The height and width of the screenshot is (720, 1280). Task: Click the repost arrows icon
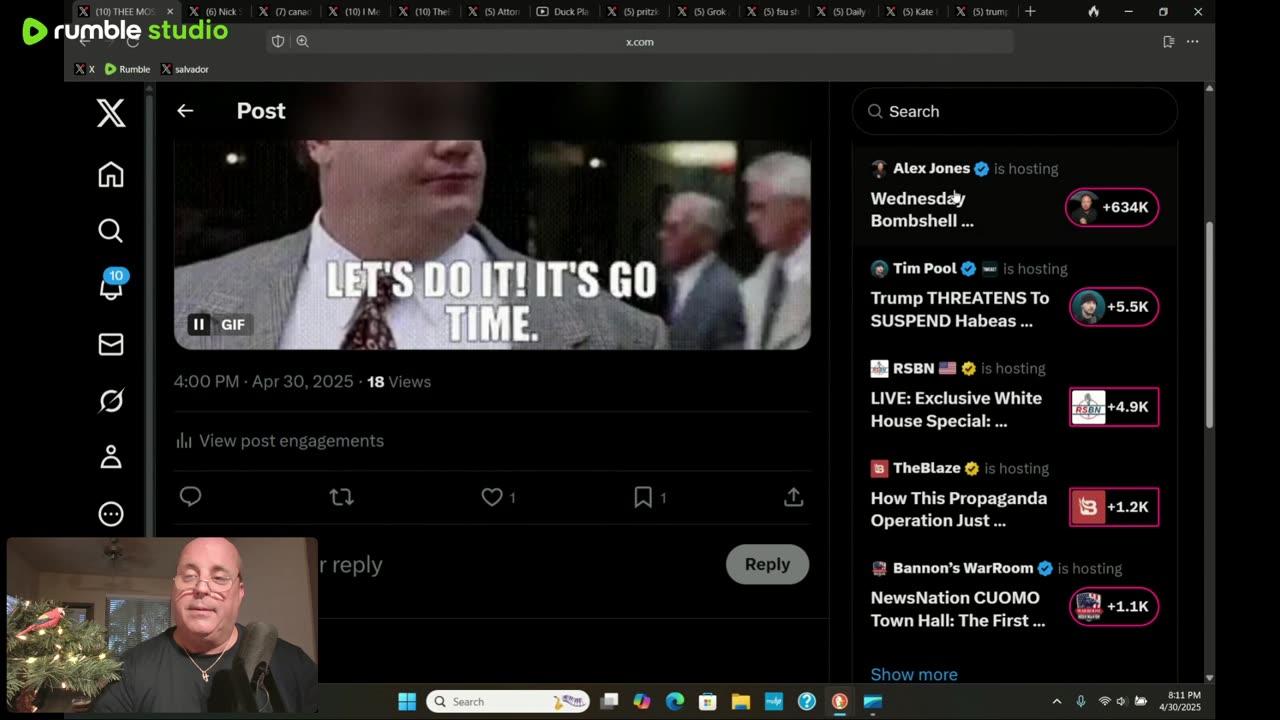click(x=342, y=497)
